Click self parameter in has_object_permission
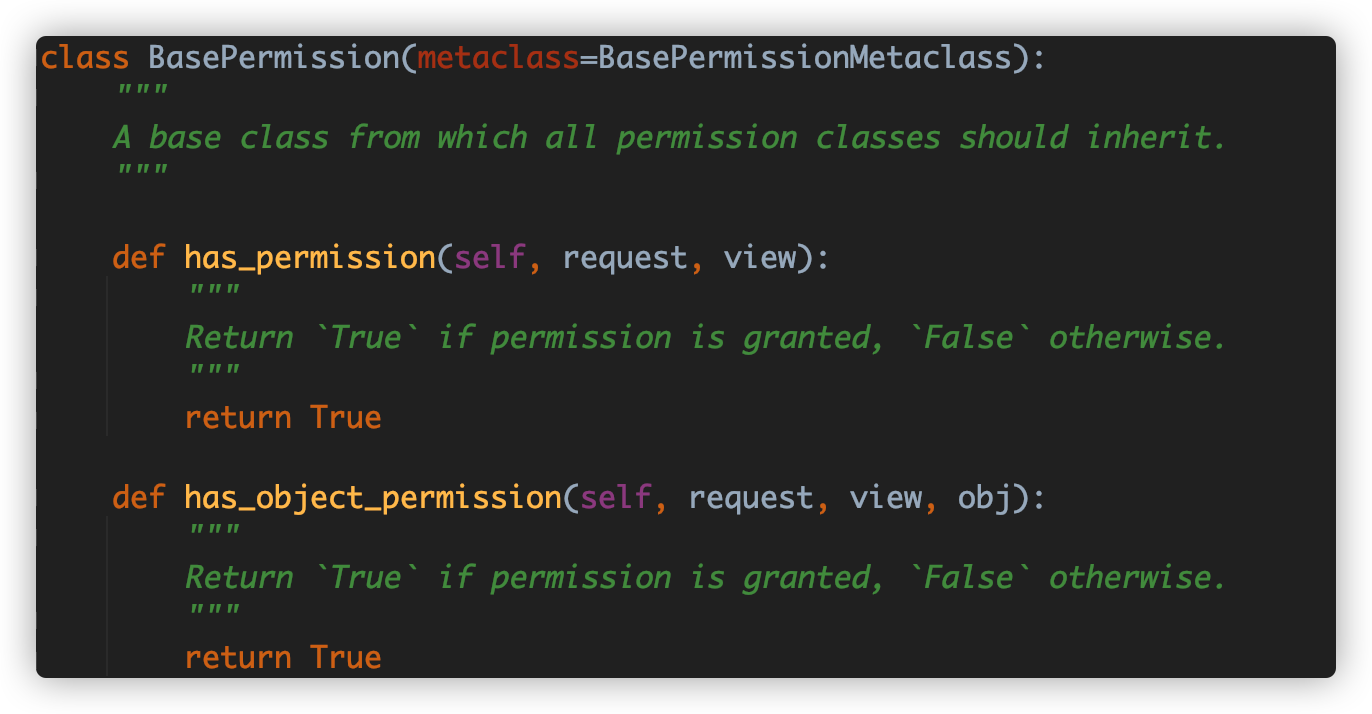The width and height of the screenshot is (1372, 714). (x=616, y=498)
